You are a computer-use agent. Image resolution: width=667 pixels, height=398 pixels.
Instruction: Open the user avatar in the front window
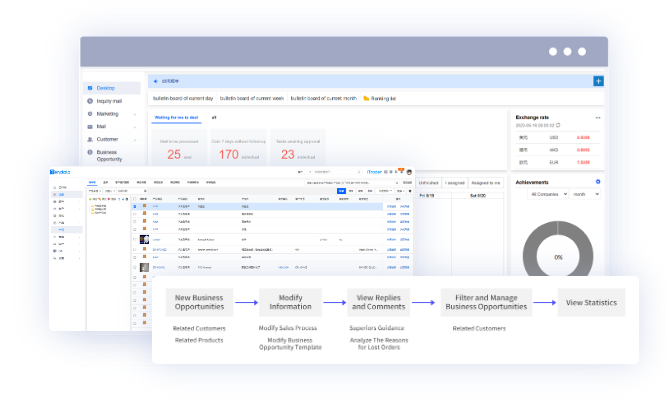pos(409,172)
